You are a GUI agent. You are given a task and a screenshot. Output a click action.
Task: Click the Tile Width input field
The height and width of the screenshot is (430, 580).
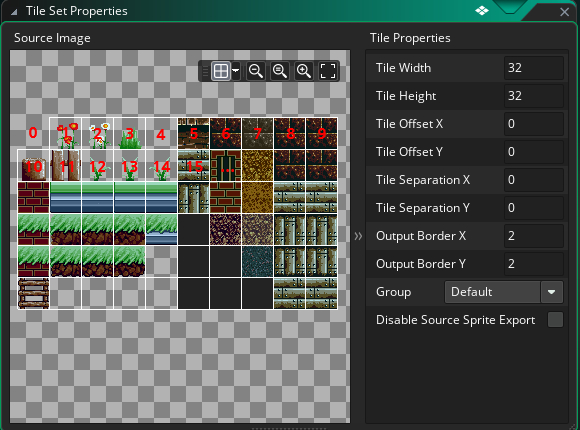533,68
